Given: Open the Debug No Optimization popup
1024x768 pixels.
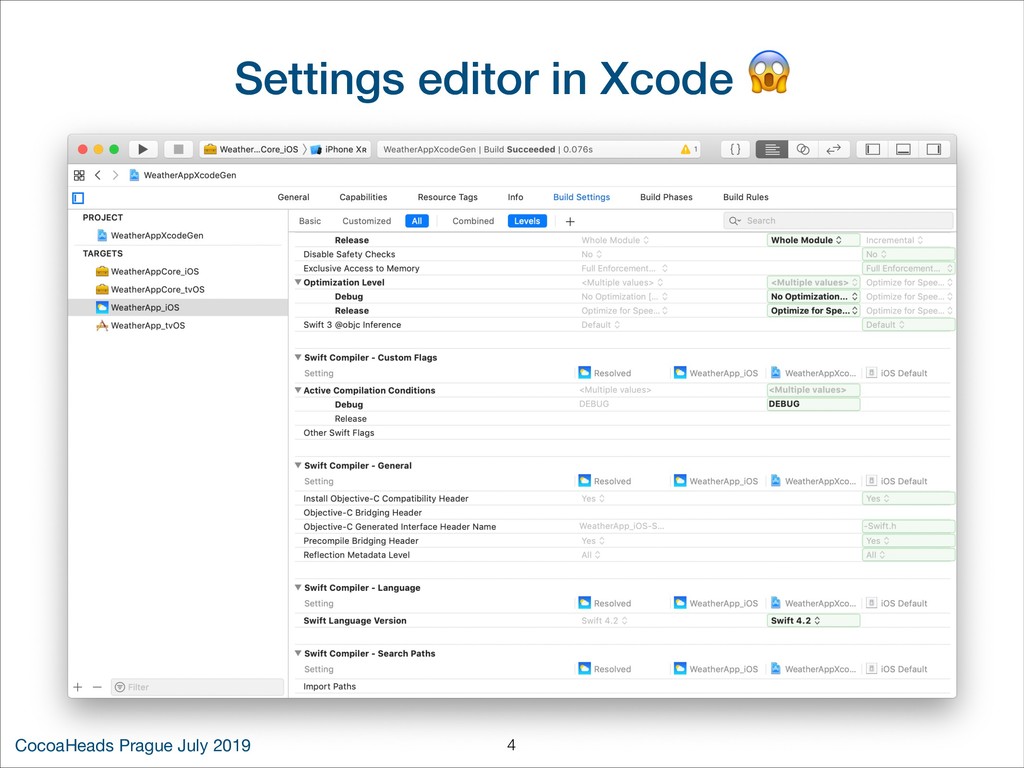Looking at the screenshot, I should coord(813,296).
